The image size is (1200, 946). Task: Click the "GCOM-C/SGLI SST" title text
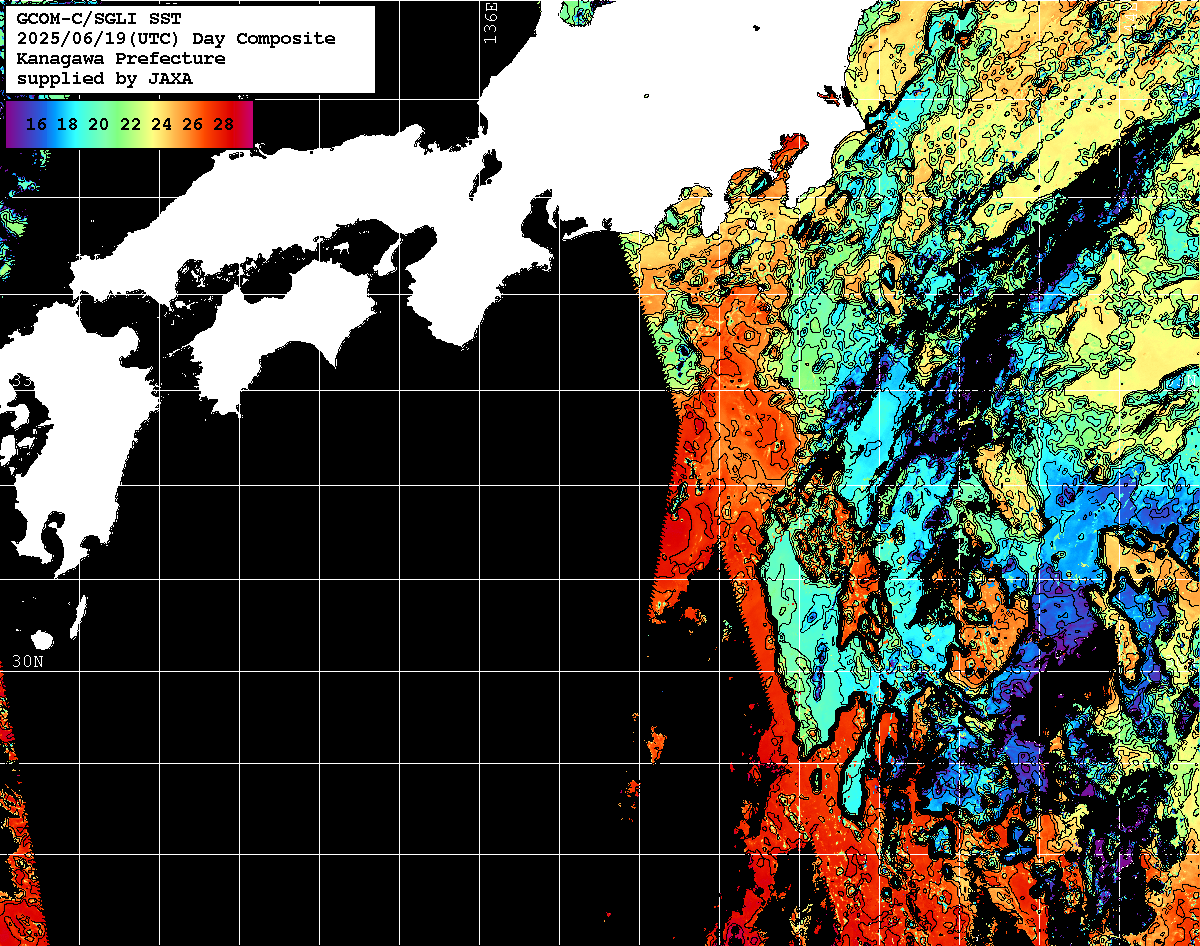point(98,19)
